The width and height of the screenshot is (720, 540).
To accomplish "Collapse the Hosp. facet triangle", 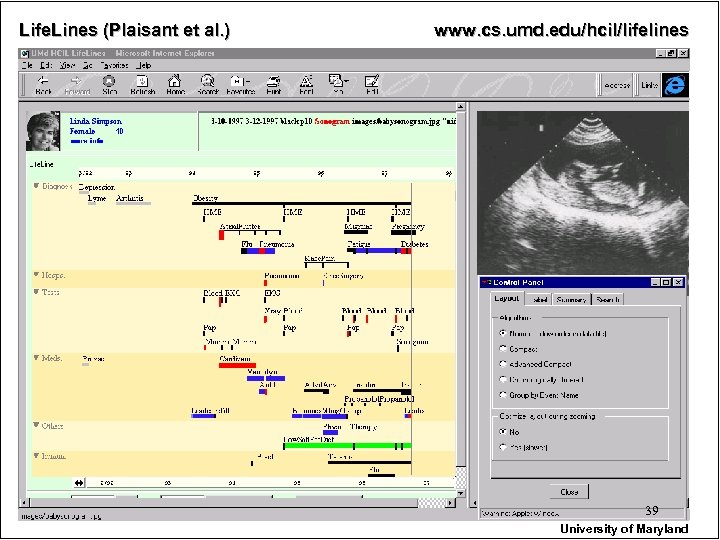I will tap(36, 275).
